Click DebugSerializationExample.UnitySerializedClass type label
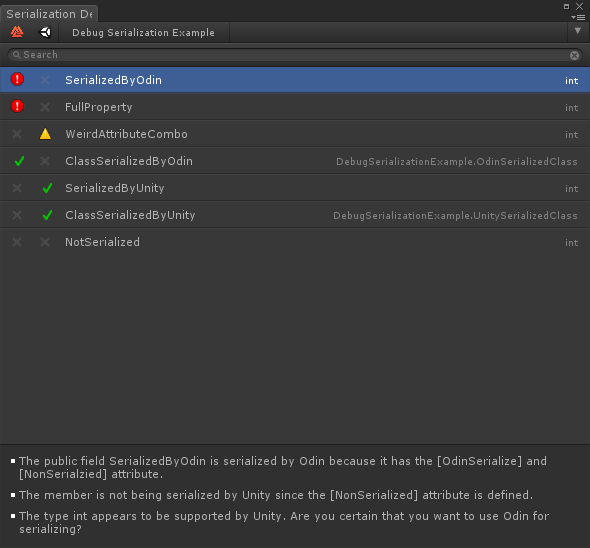The height and width of the screenshot is (548, 590). [455, 216]
